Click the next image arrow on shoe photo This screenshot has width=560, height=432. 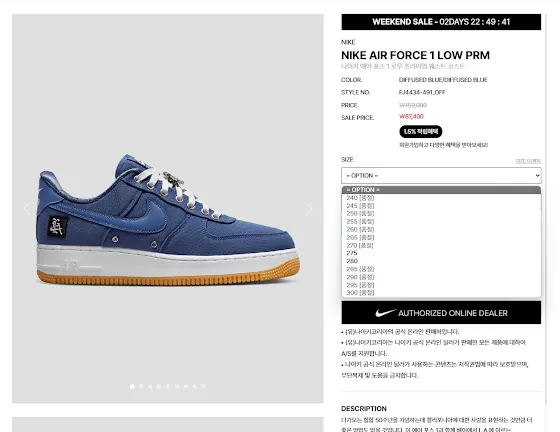click(x=309, y=209)
